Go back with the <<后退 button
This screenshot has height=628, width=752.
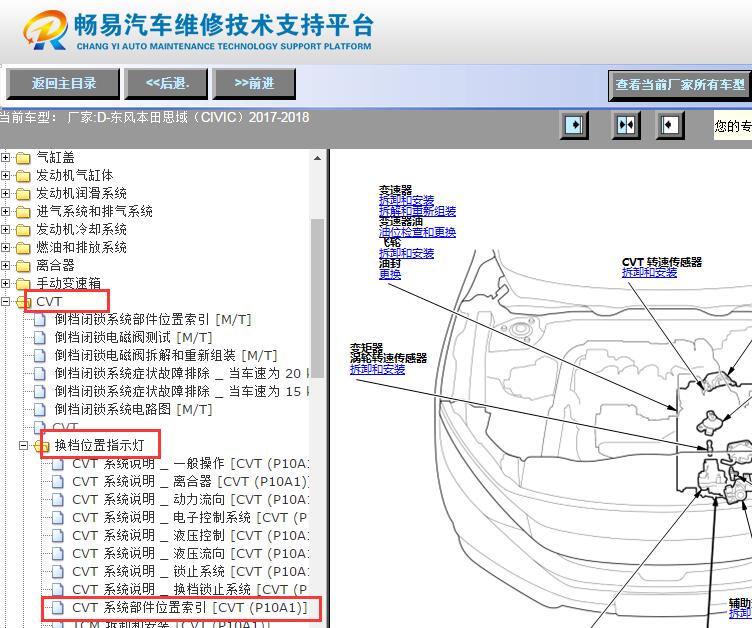(x=166, y=83)
